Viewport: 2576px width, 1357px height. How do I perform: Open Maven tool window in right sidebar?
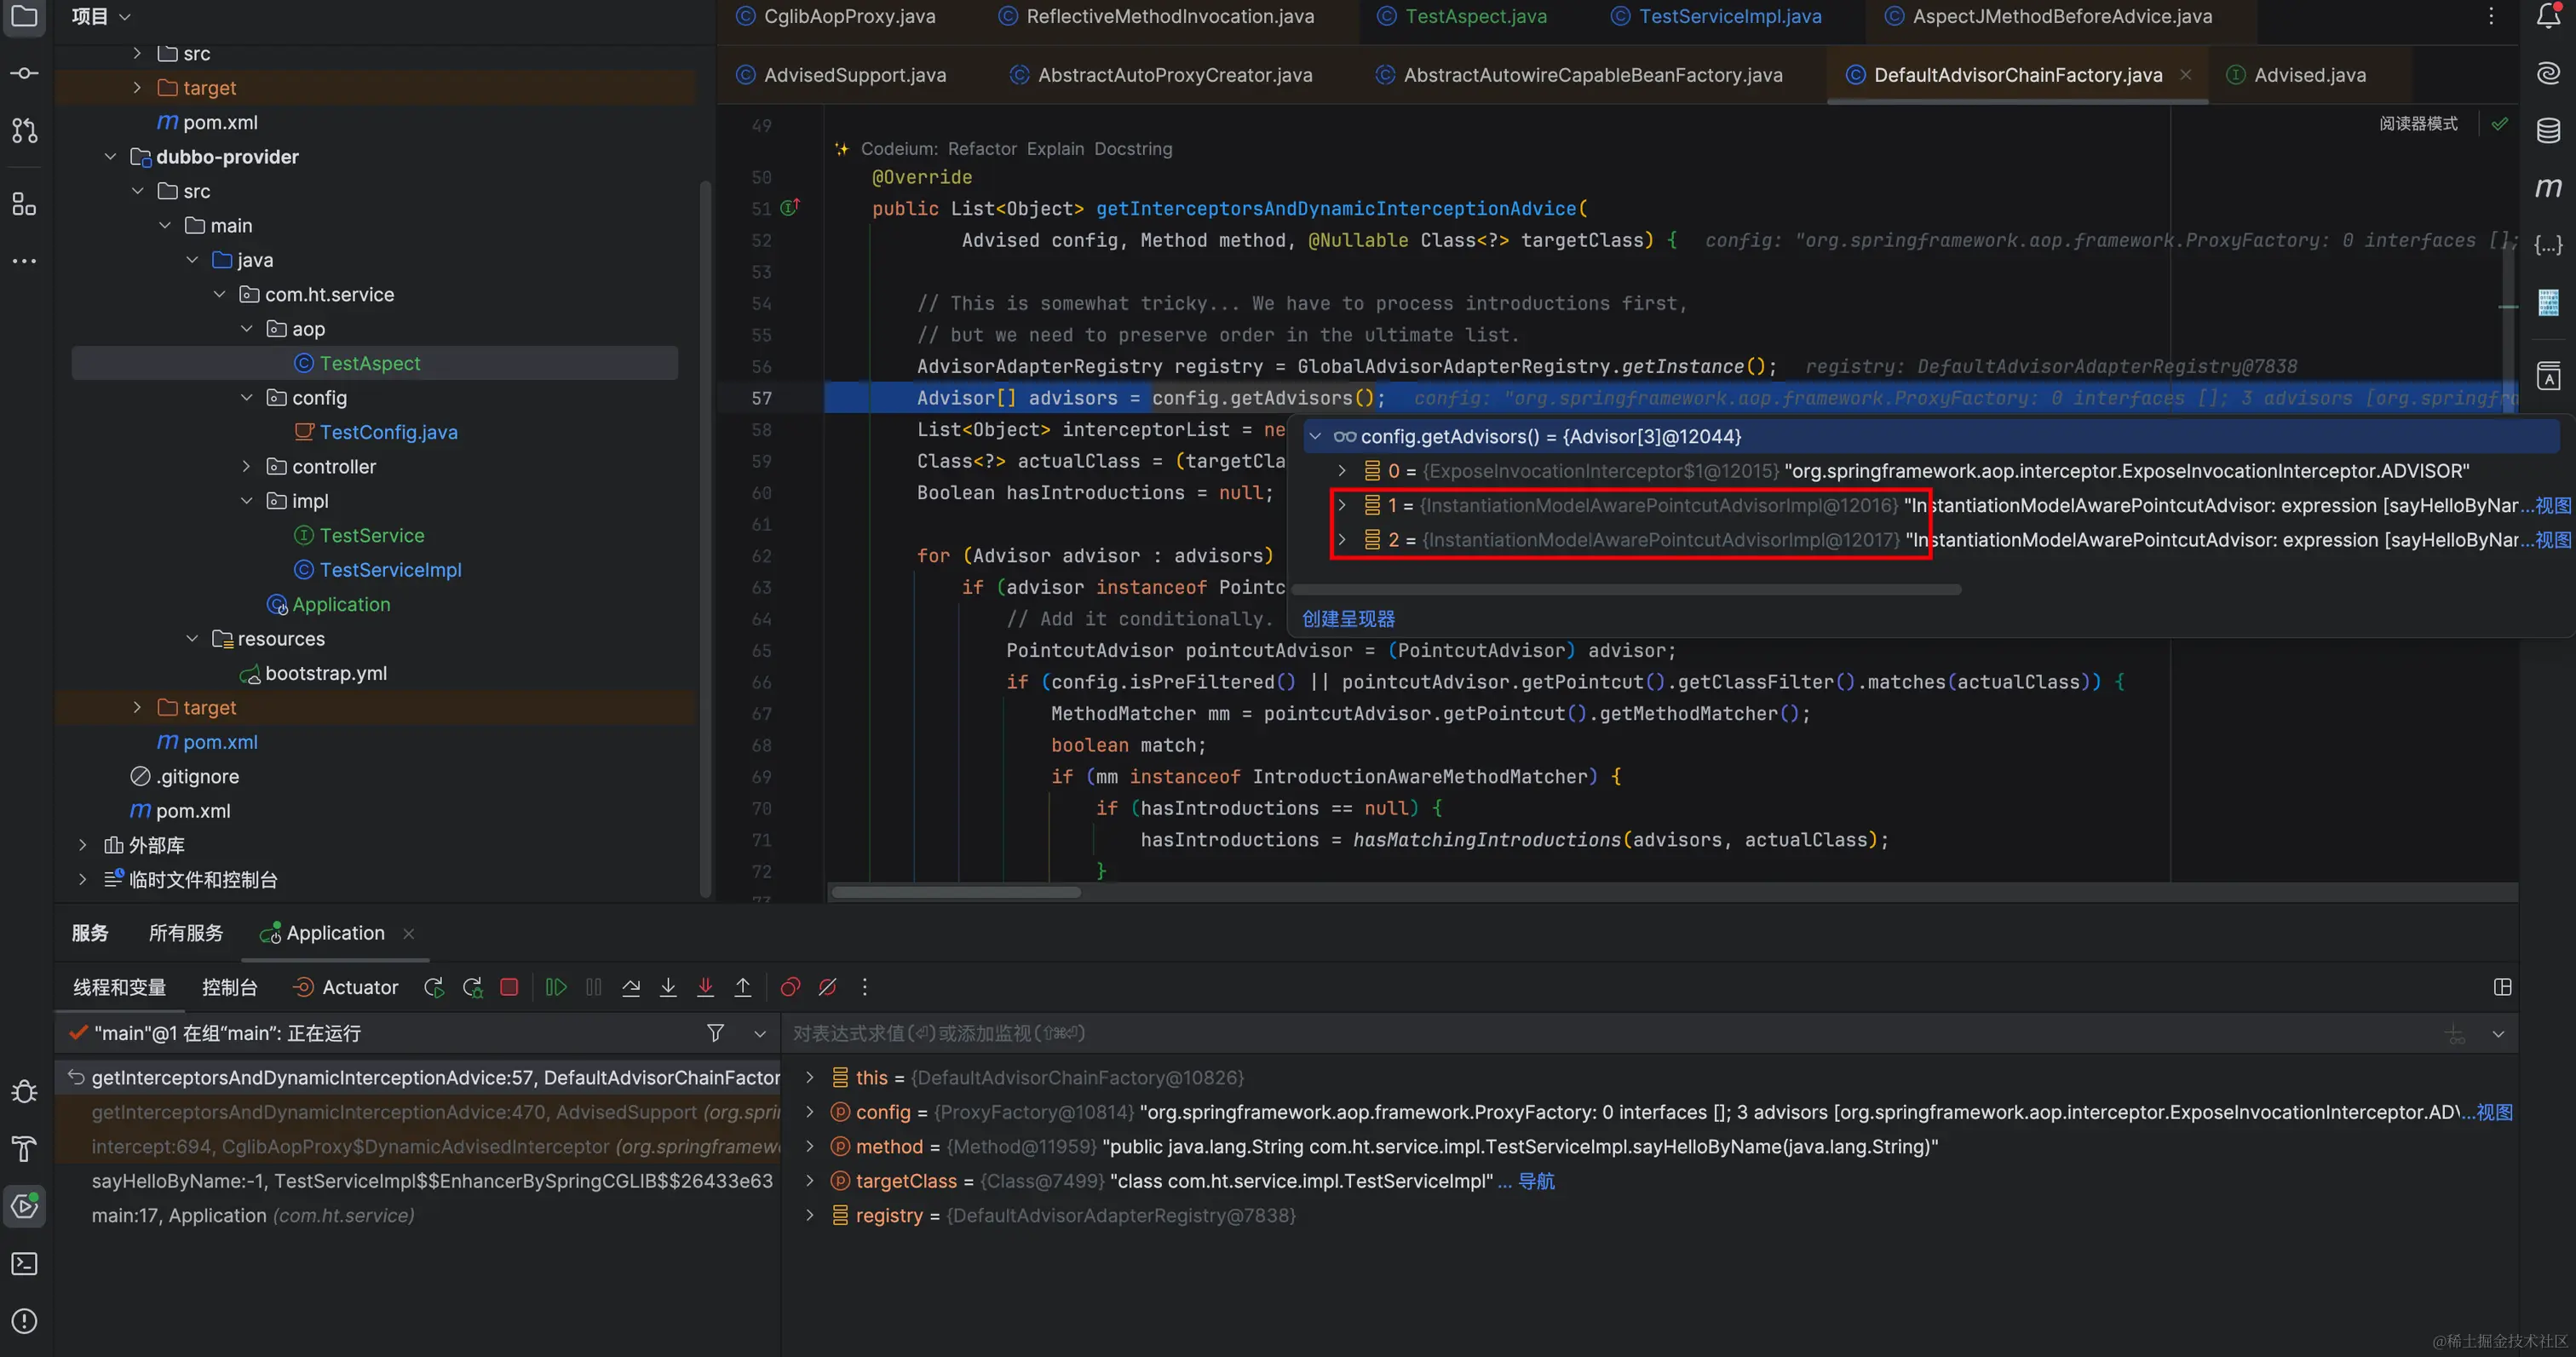pyautogui.click(x=2548, y=187)
